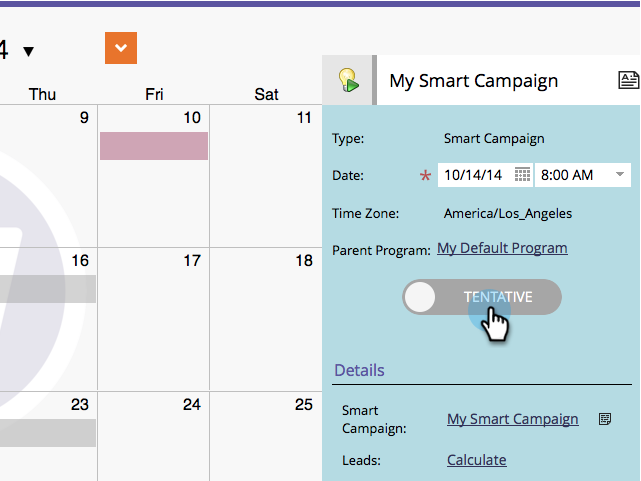Click the calendar cell for day 17

pyautogui.click(x=154, y=320)
